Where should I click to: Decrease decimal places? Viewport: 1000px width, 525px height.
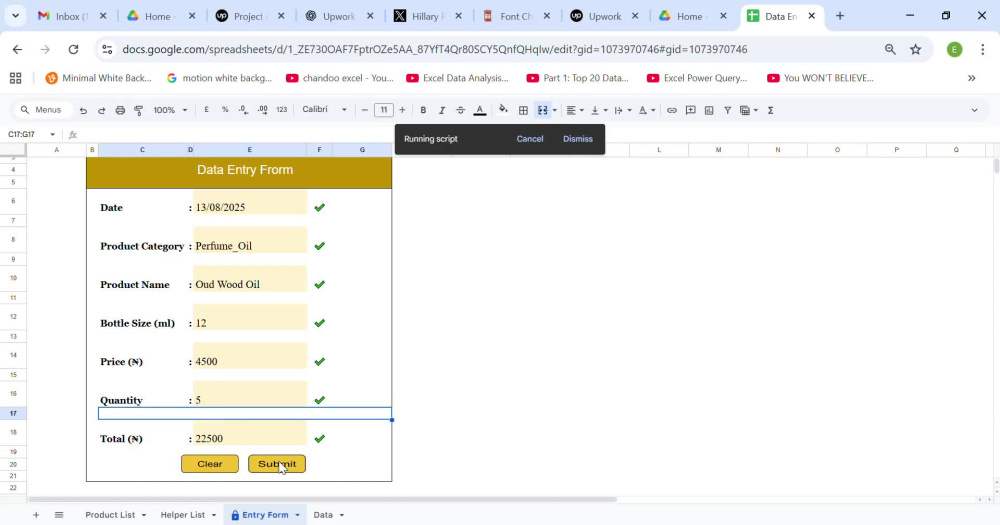[244, 110]
